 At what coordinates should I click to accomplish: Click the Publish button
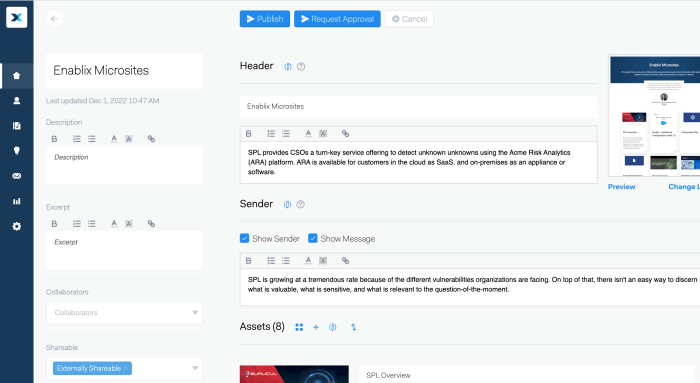point(265,19)
